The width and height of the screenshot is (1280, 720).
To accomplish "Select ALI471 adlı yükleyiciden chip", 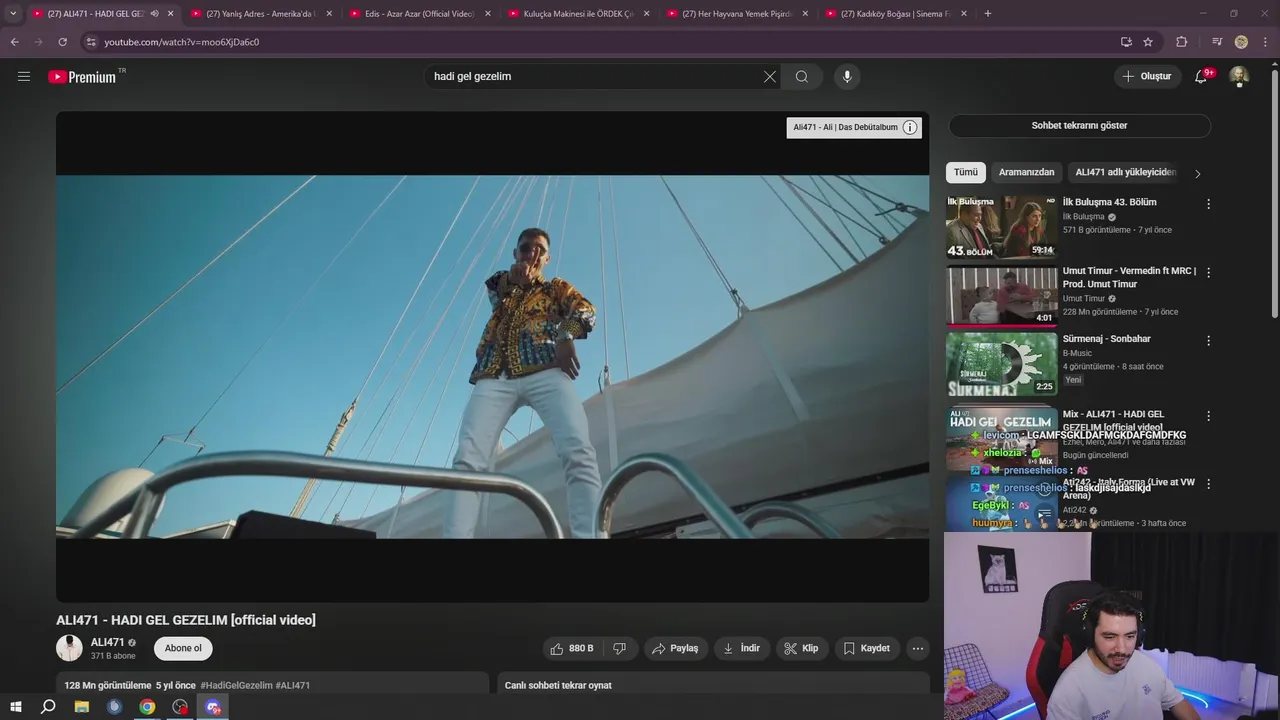I will click(1125, 172).
